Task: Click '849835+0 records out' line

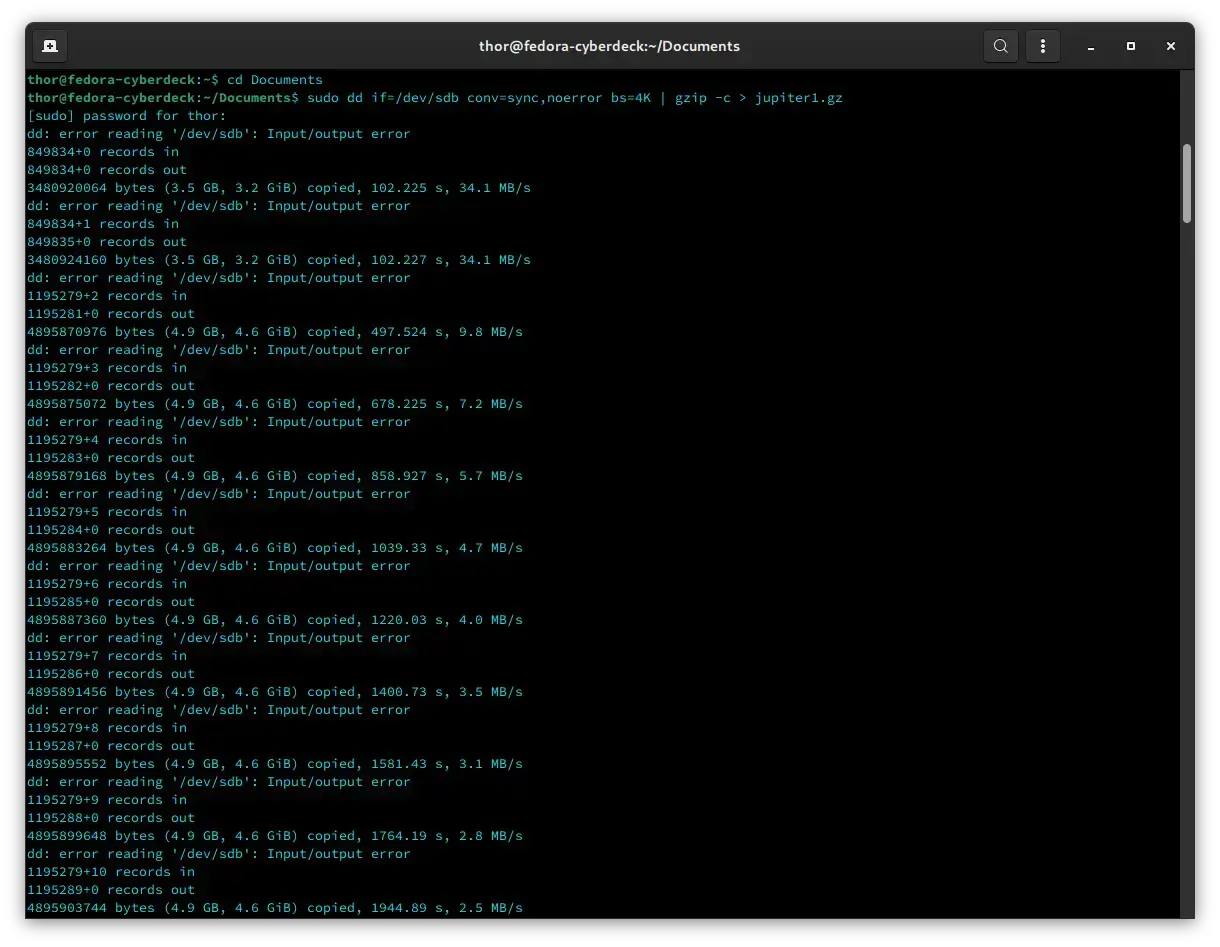Action: (x=107, y=241)
